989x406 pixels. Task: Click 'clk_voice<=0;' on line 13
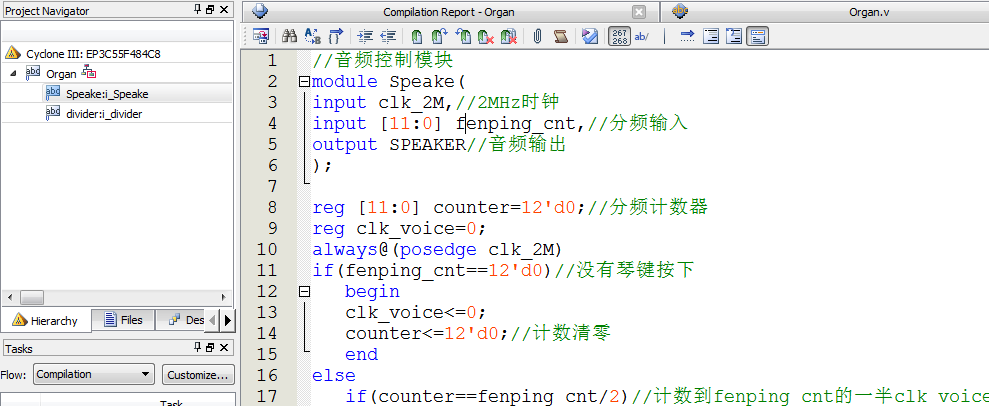point(416,312)
